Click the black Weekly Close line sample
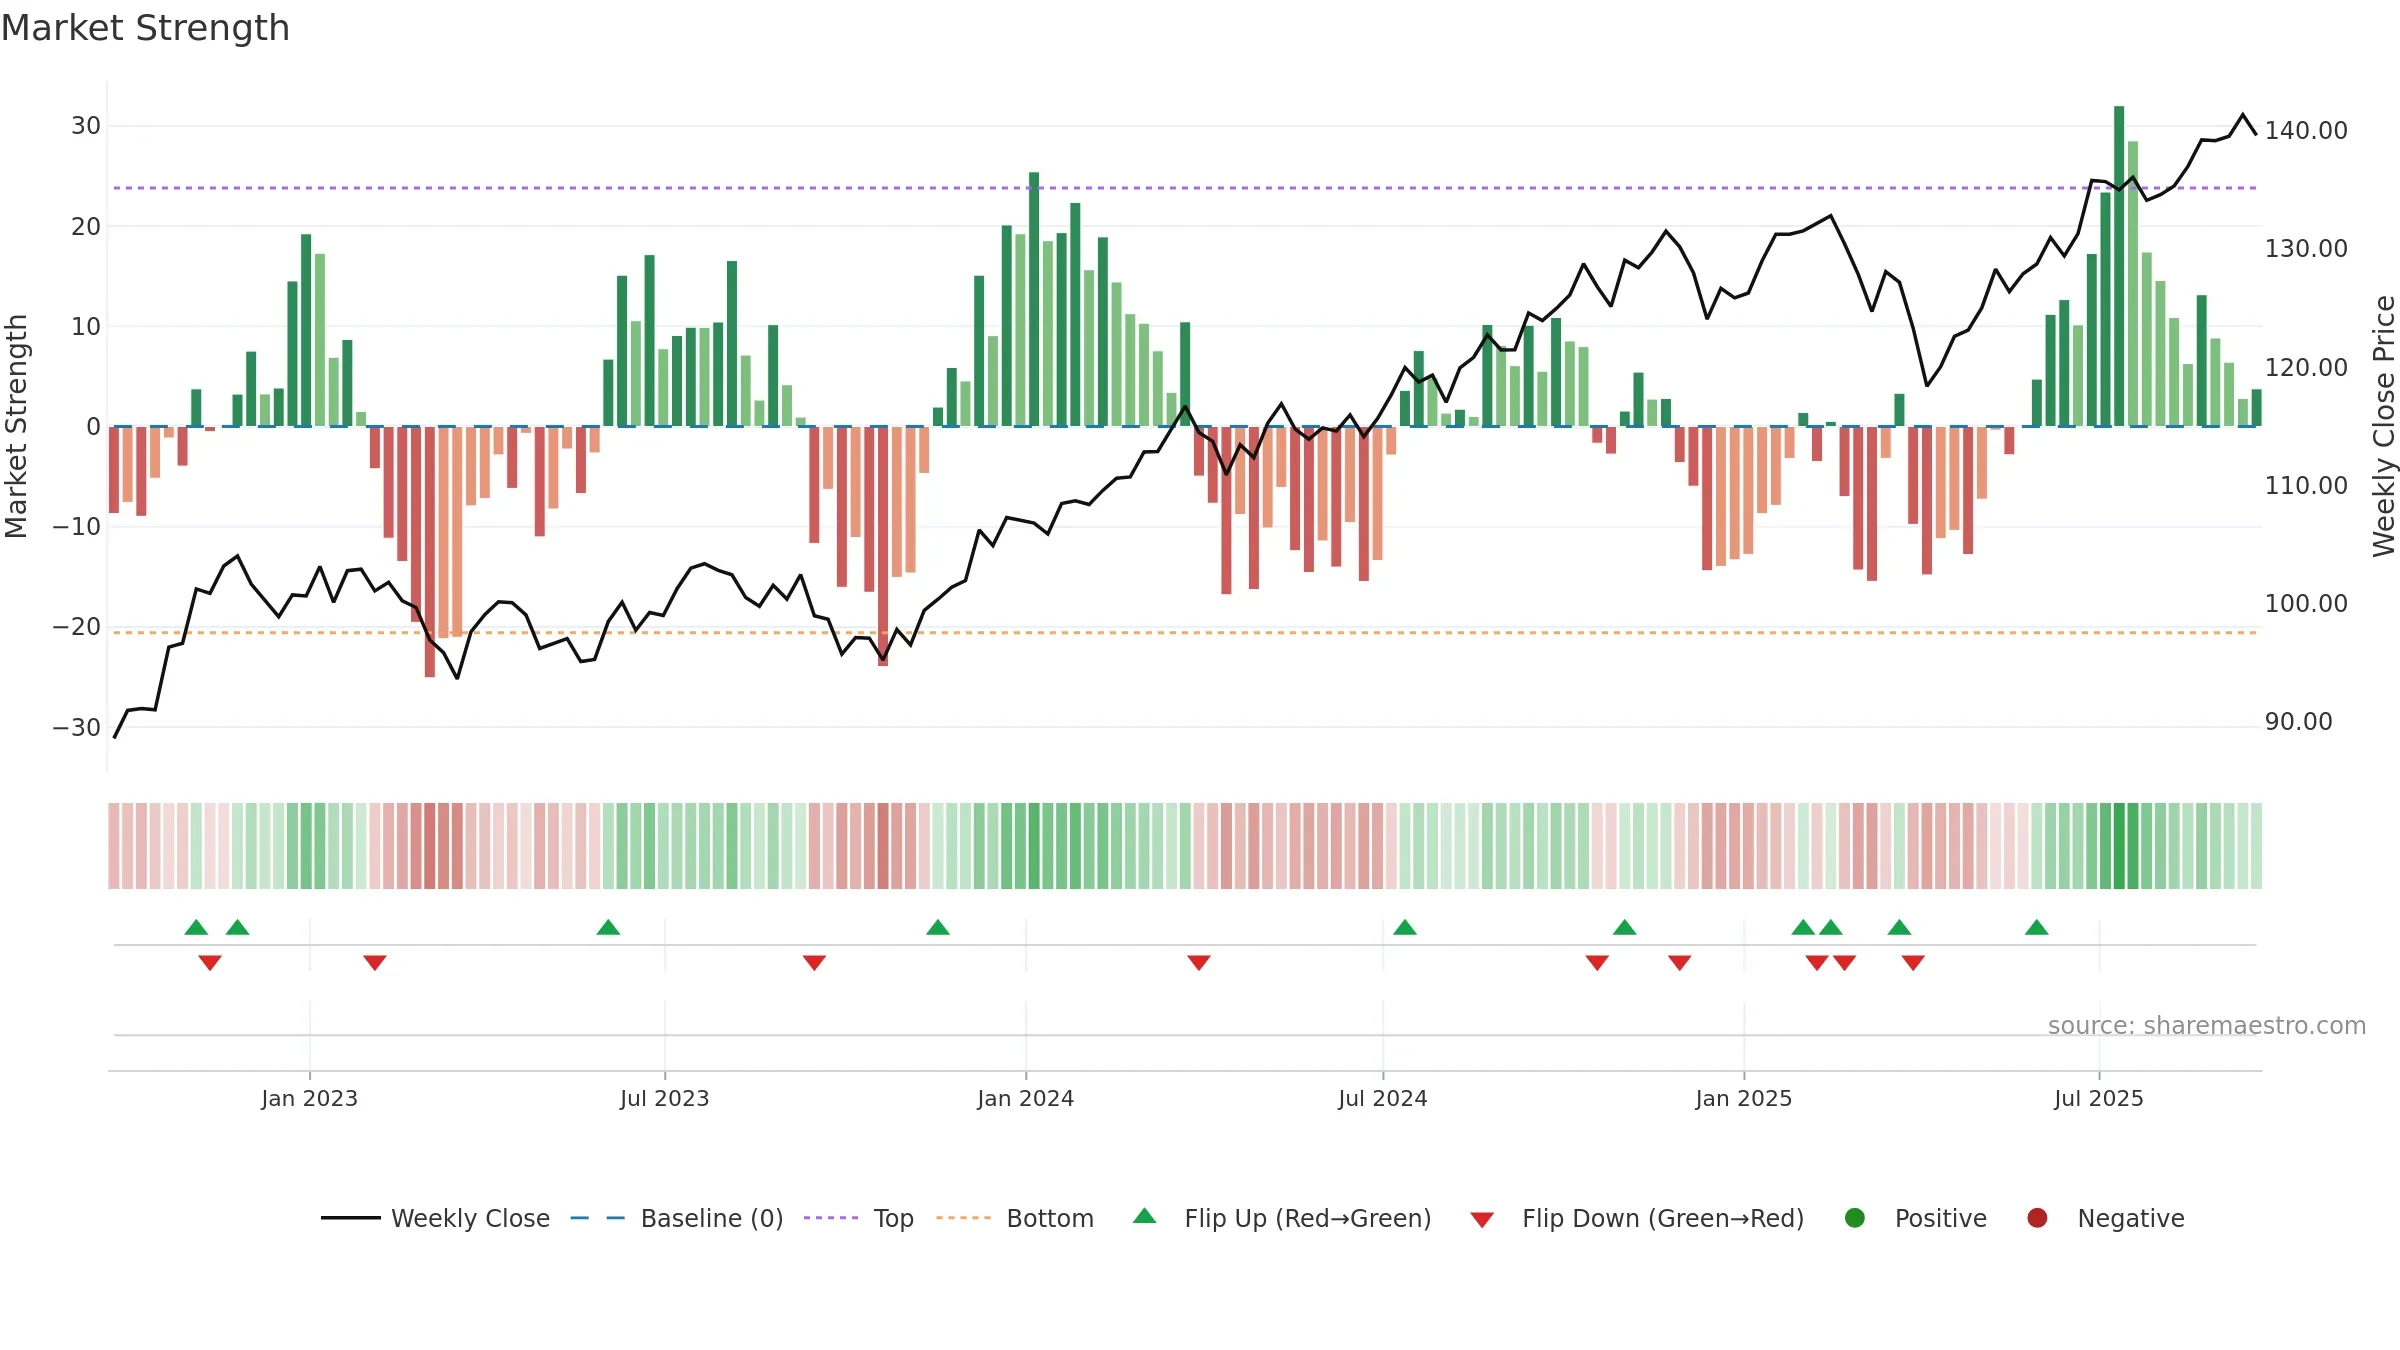The image size is (2400, 1350). pyautogui.click(x=351, y=1218)
